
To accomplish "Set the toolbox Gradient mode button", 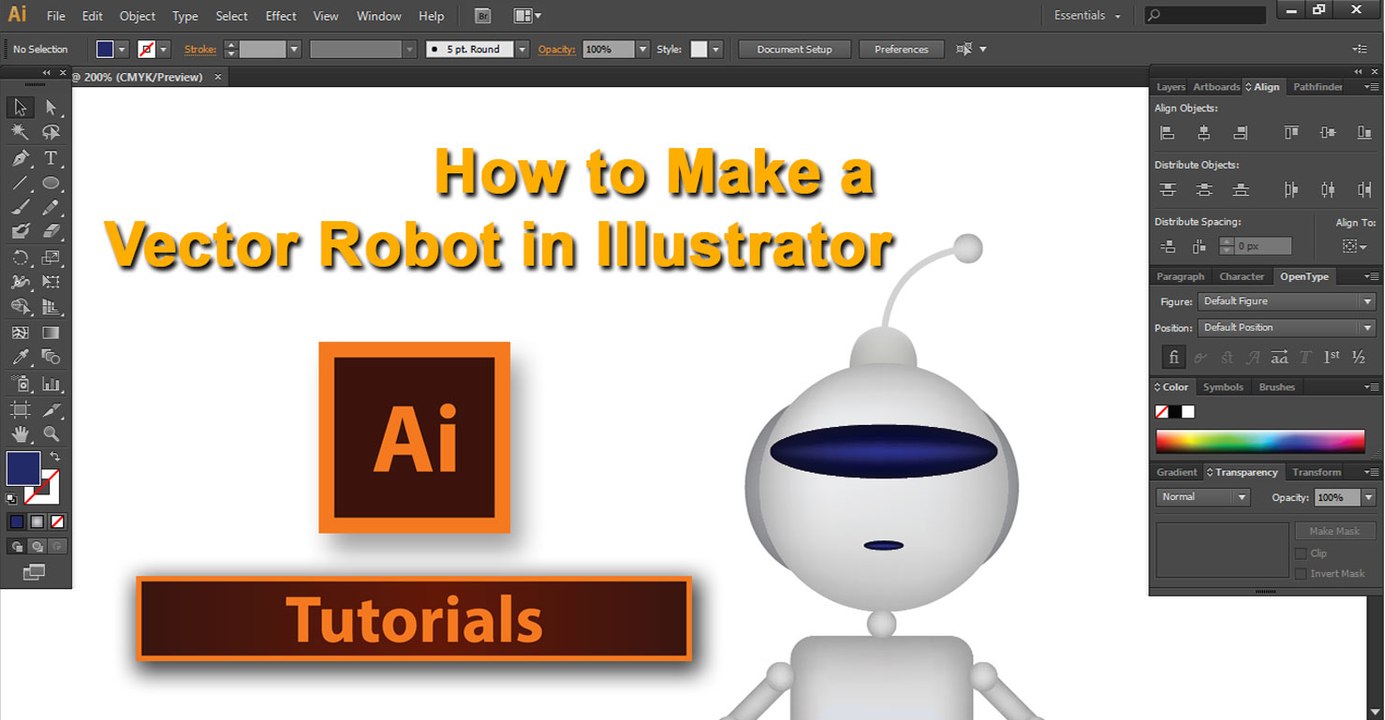I will pos(37,521).
